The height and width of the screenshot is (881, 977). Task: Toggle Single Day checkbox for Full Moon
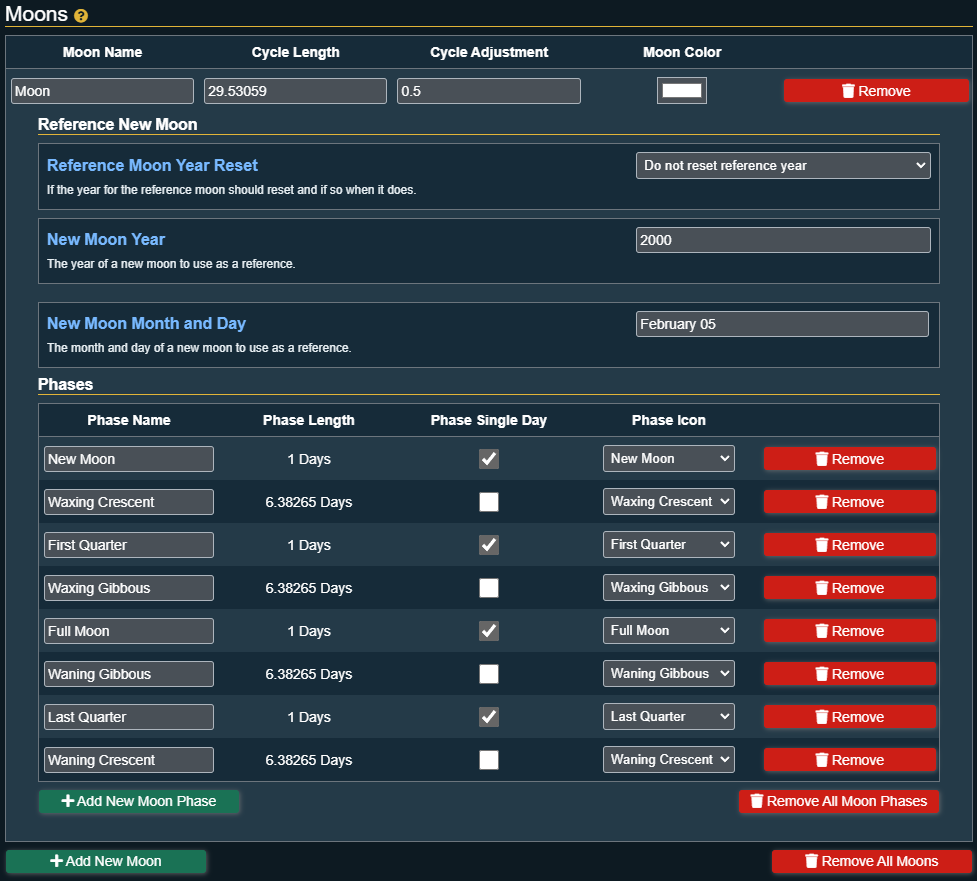point(489,631)
